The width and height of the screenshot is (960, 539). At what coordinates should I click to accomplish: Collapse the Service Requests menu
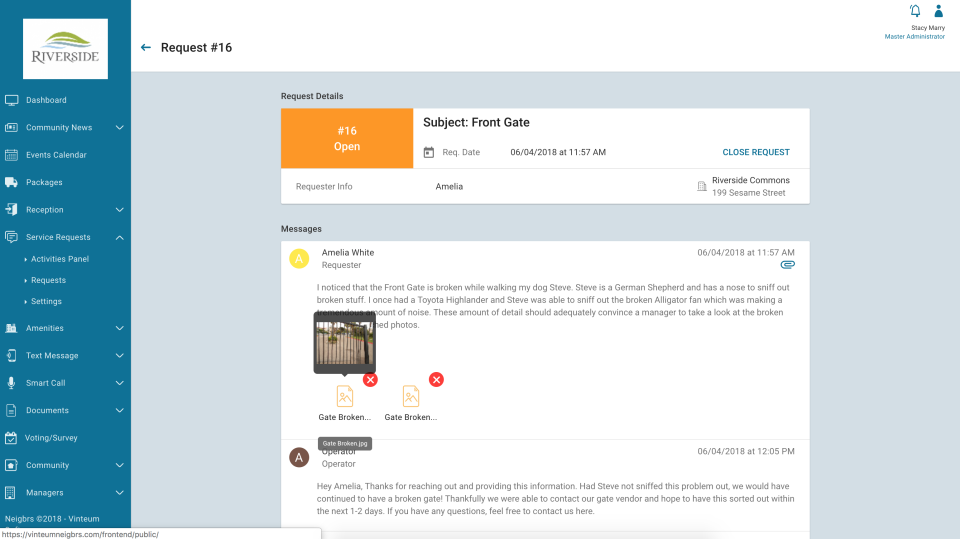119,237
